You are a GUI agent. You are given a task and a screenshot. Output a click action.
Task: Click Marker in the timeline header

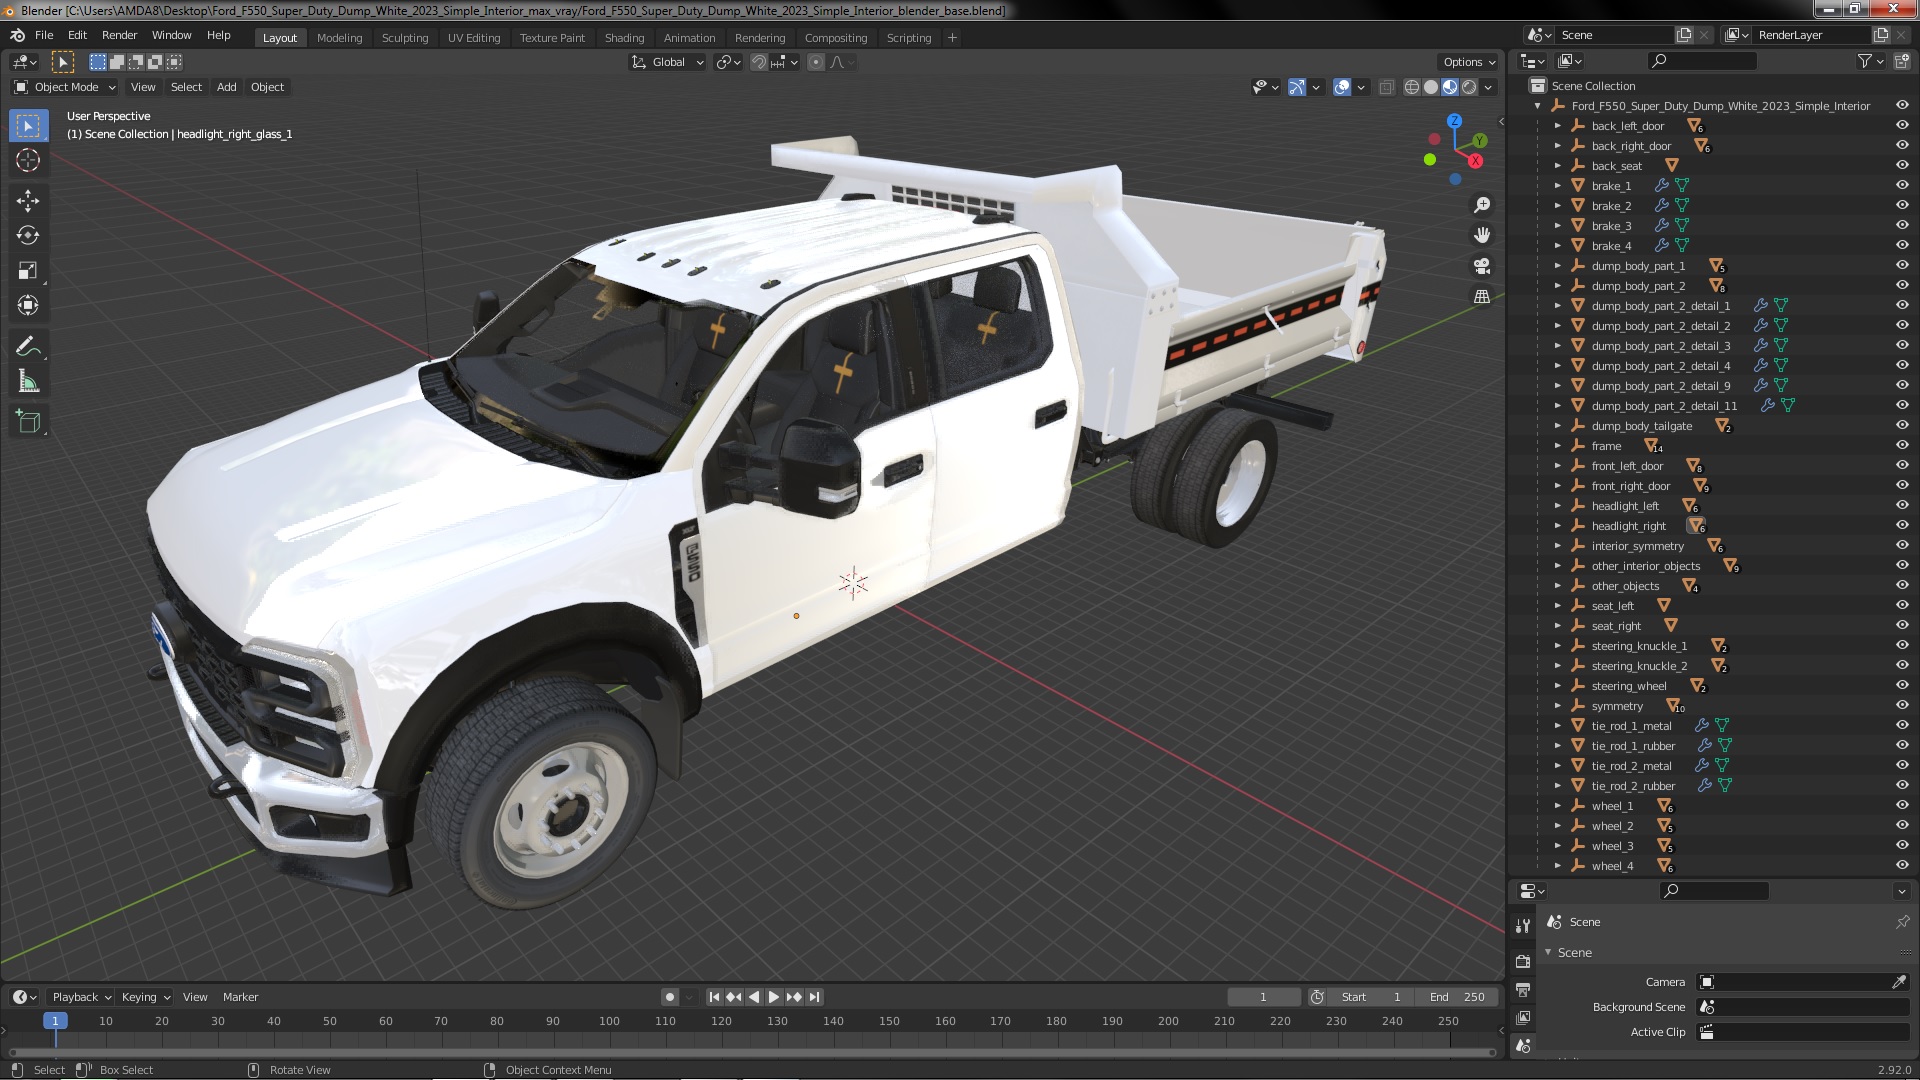[x=240, y=997]
